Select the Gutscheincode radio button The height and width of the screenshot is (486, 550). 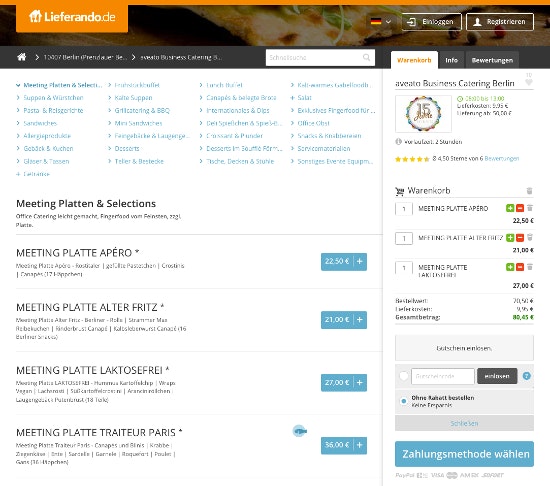click(404, 376)
